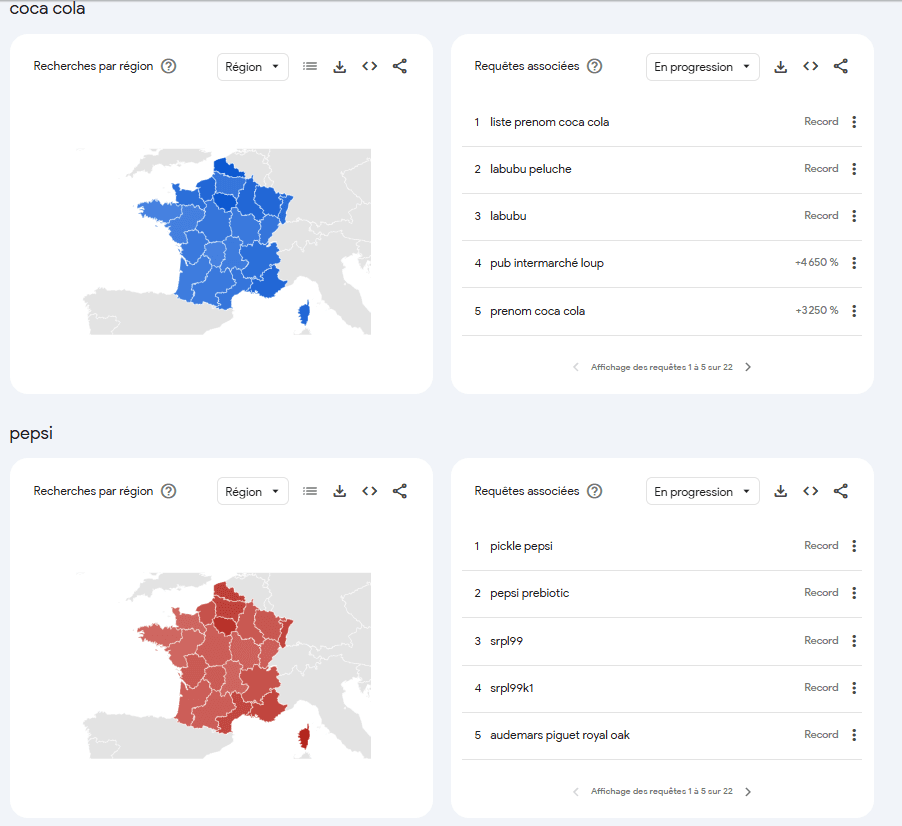This screenshot has width=902, height=826.
Task: Share the coca cola region map
Action: pos(400,66)
